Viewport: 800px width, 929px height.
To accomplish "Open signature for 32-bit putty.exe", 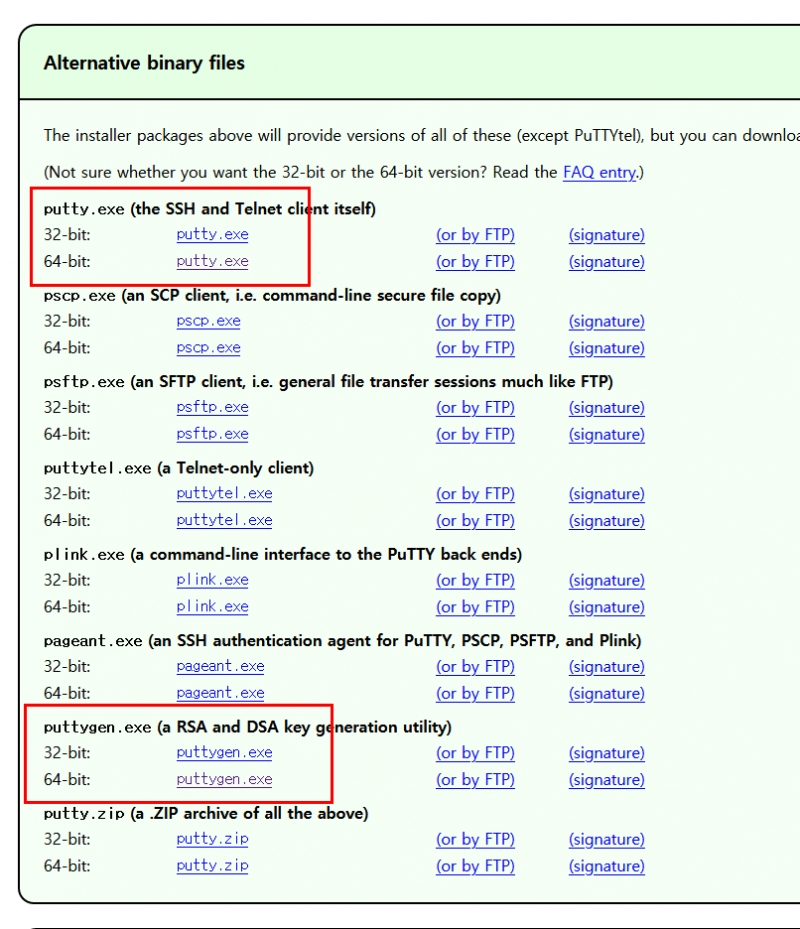I will point(606,235).
